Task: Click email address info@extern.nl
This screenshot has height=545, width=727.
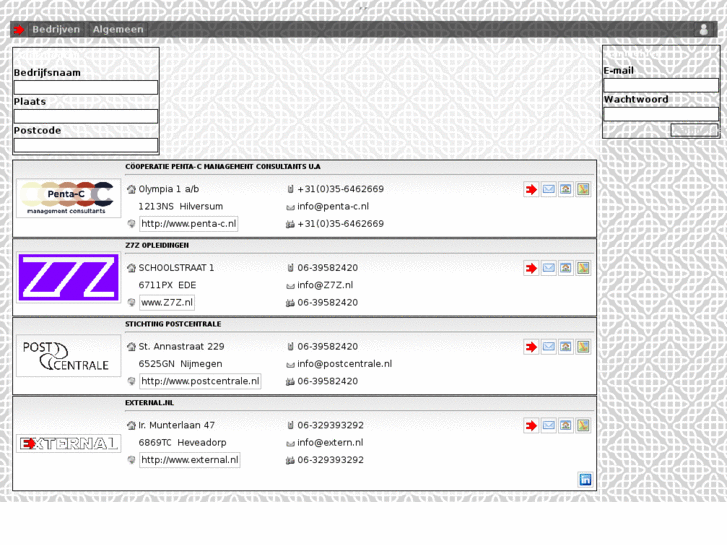Action: click(330, 443)
